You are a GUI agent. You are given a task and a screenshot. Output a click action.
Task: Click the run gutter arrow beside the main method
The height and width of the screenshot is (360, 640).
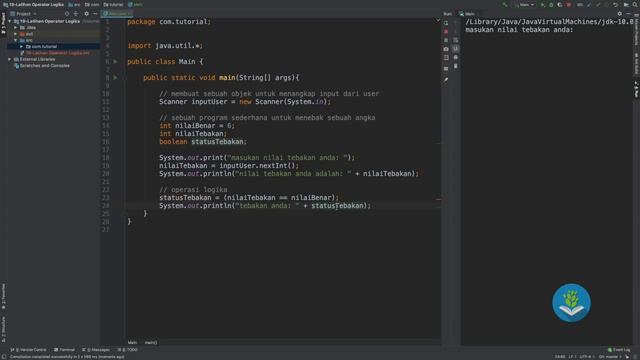pyautogui.click(x=116, y=78)
